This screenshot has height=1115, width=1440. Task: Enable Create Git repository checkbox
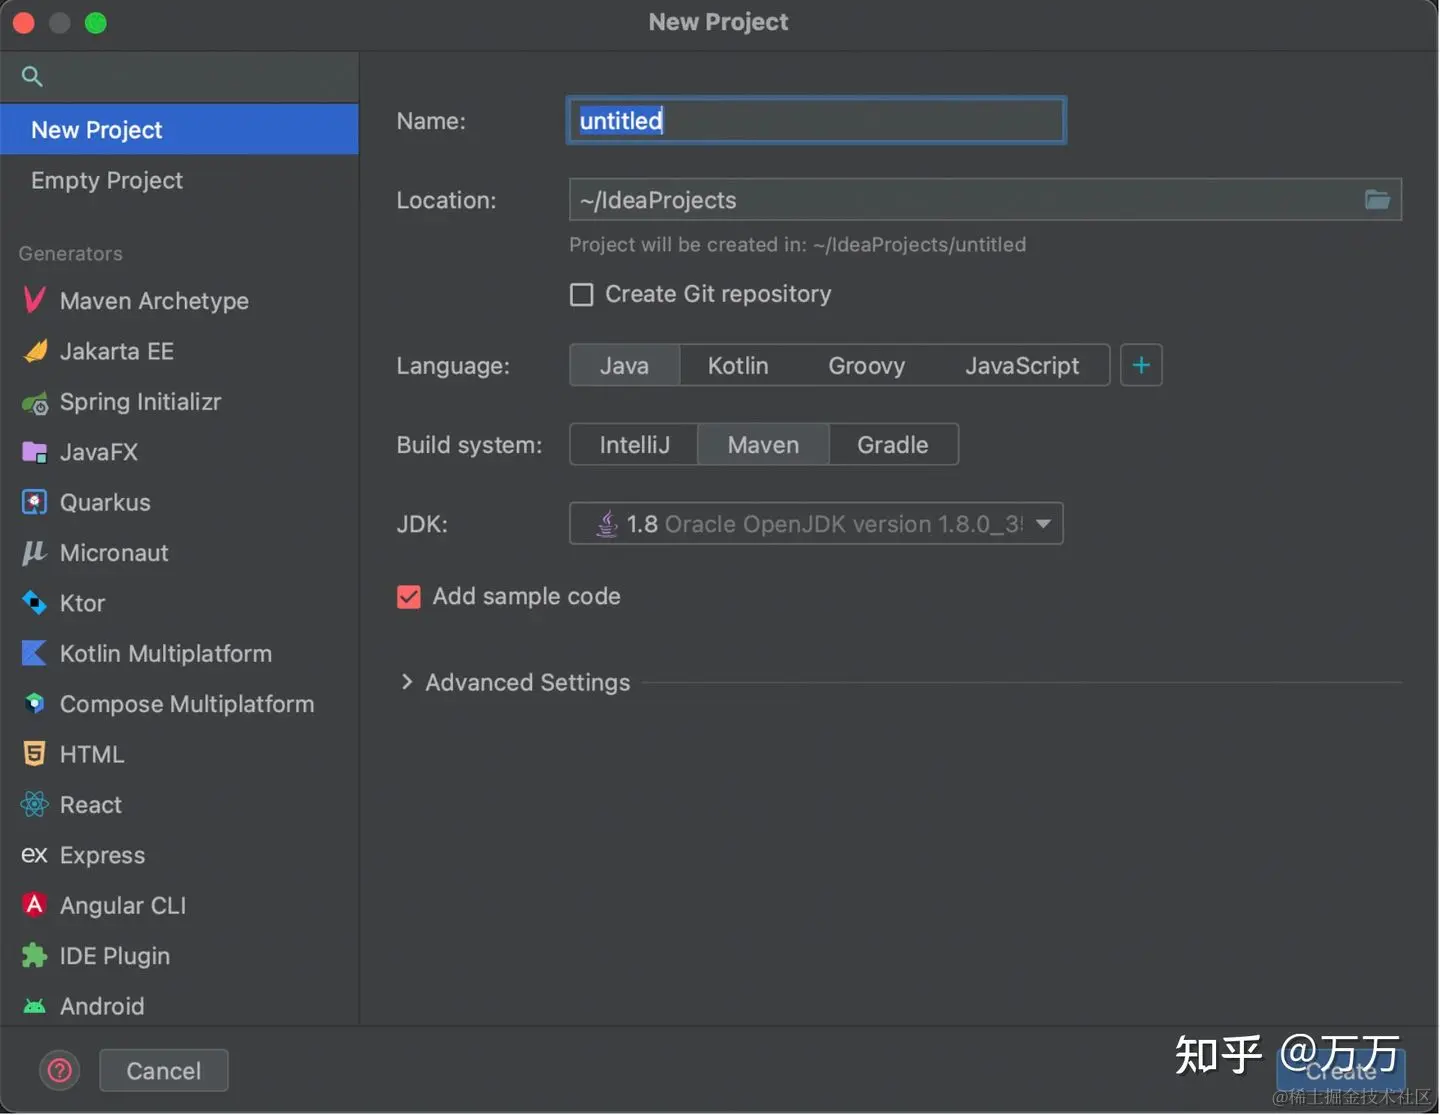coord(581,294)
